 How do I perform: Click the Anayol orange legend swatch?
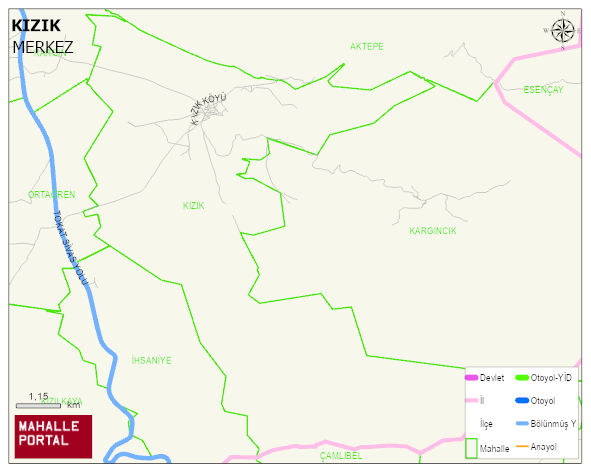(x=522, y=446)
